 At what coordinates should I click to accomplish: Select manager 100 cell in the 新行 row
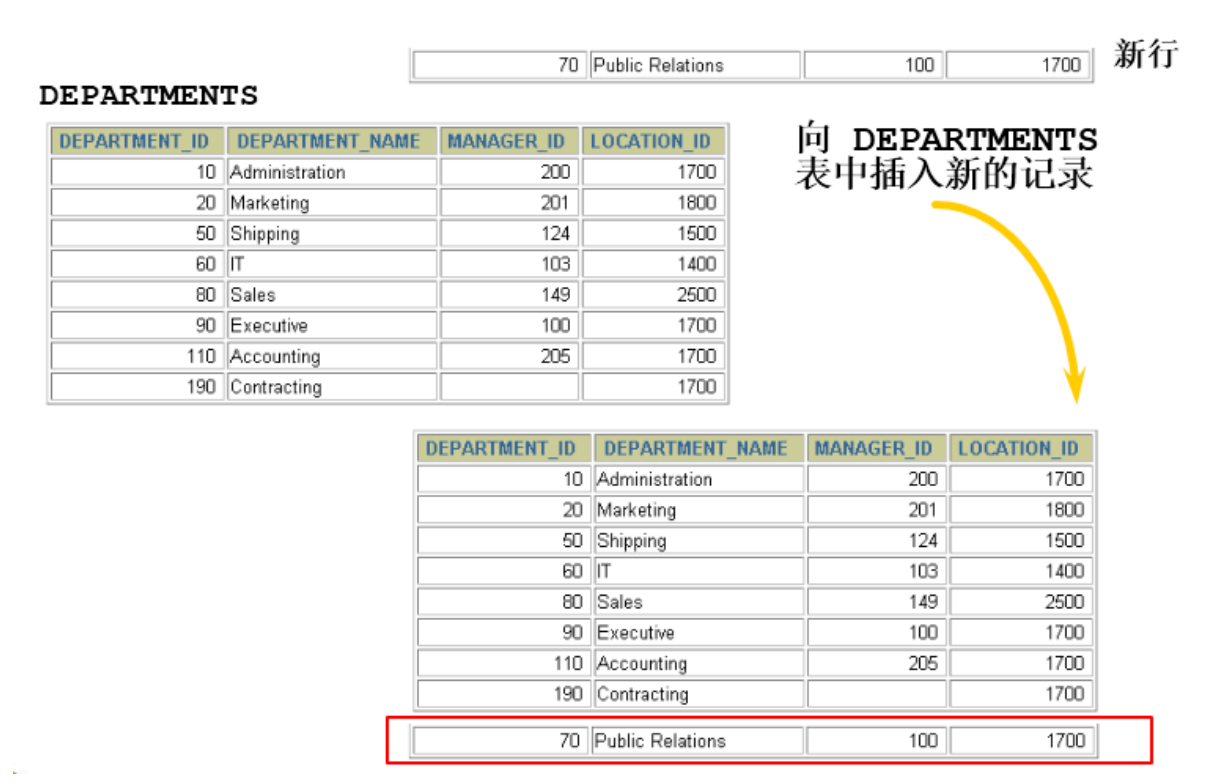(873, 65)
